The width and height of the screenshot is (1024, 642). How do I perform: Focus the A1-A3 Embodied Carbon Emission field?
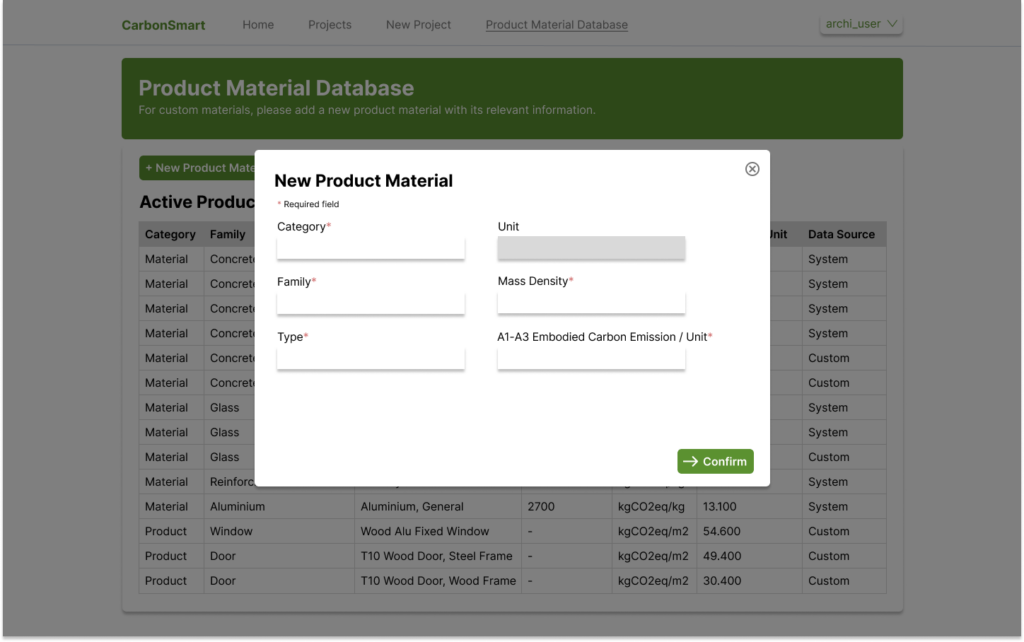[591, 358]
